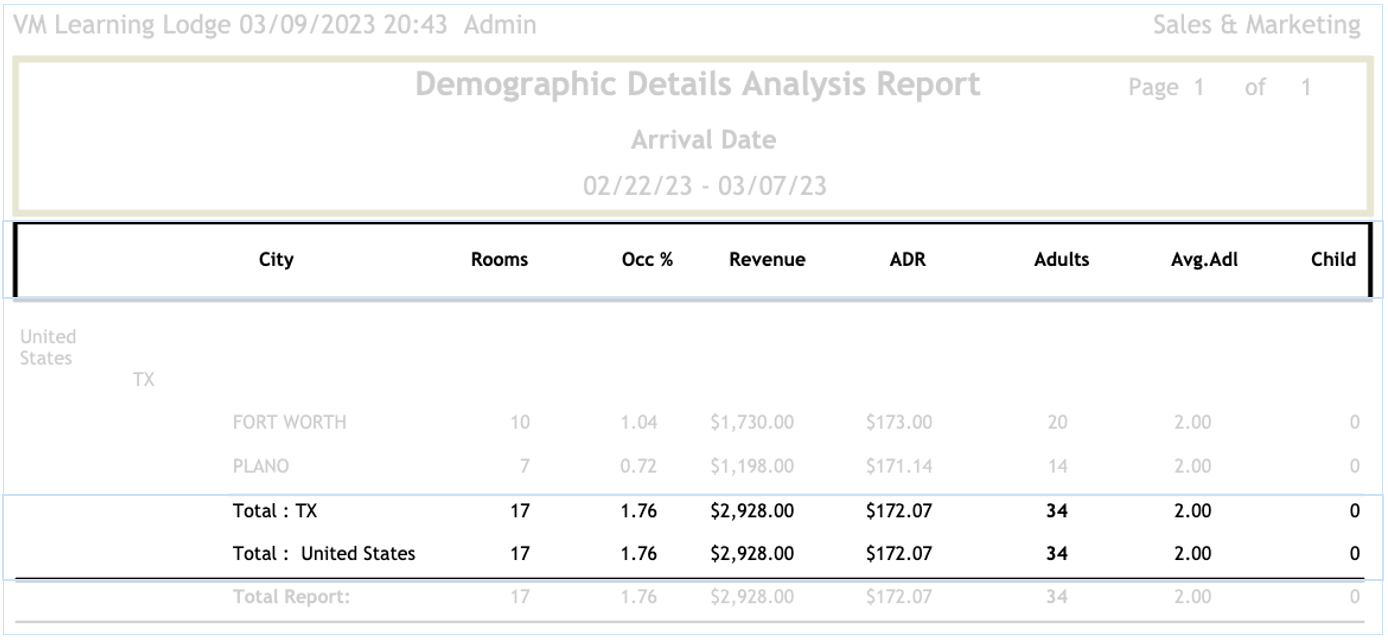The width and height of the screenshot is (1388, 640).
Task: Click the Total : United States row label
Action: click(x=324, y=553)
